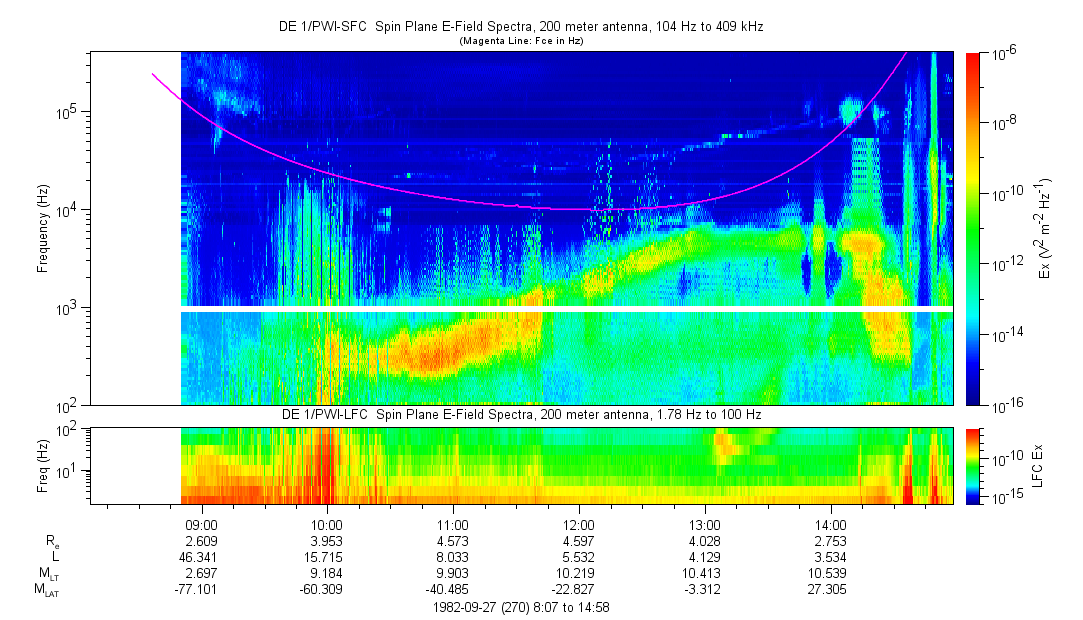Click the Re value 4.597
Screen dimensions: 1083x620
(579, 540)
